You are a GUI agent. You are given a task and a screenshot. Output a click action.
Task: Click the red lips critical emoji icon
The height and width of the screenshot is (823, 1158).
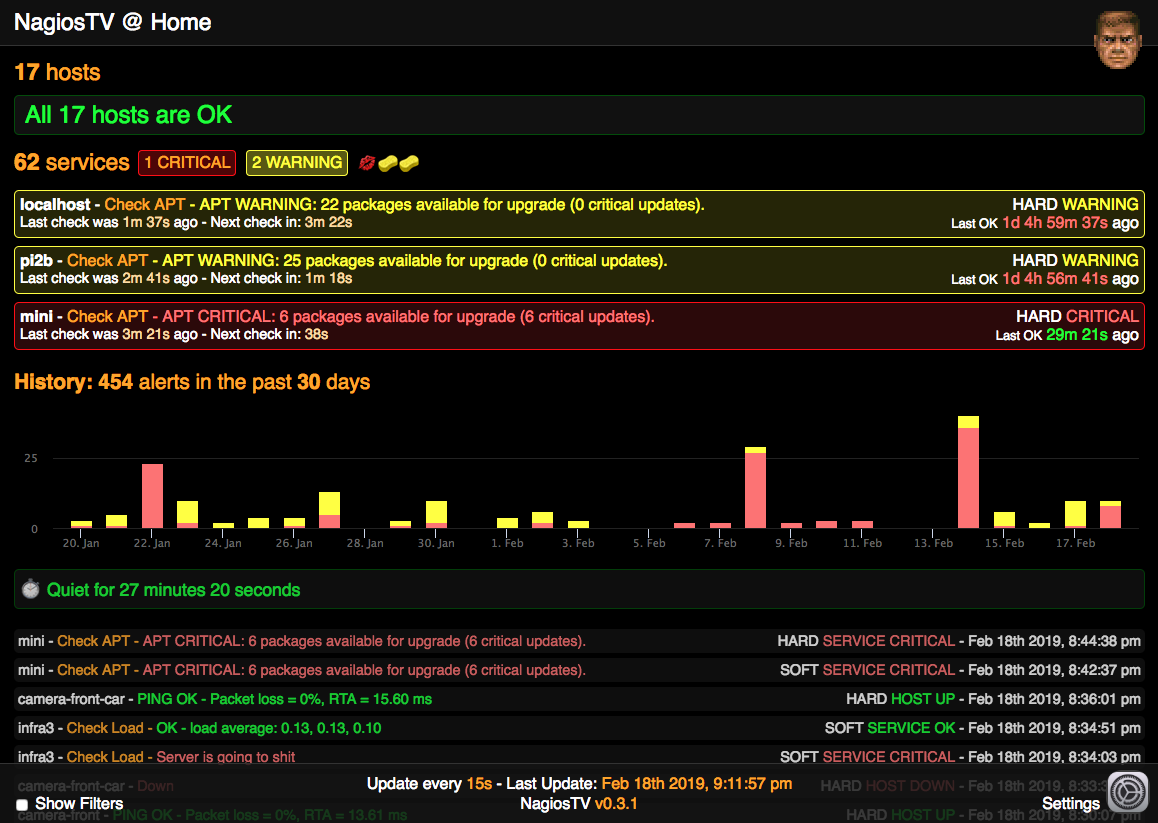(x=366, y=163)
